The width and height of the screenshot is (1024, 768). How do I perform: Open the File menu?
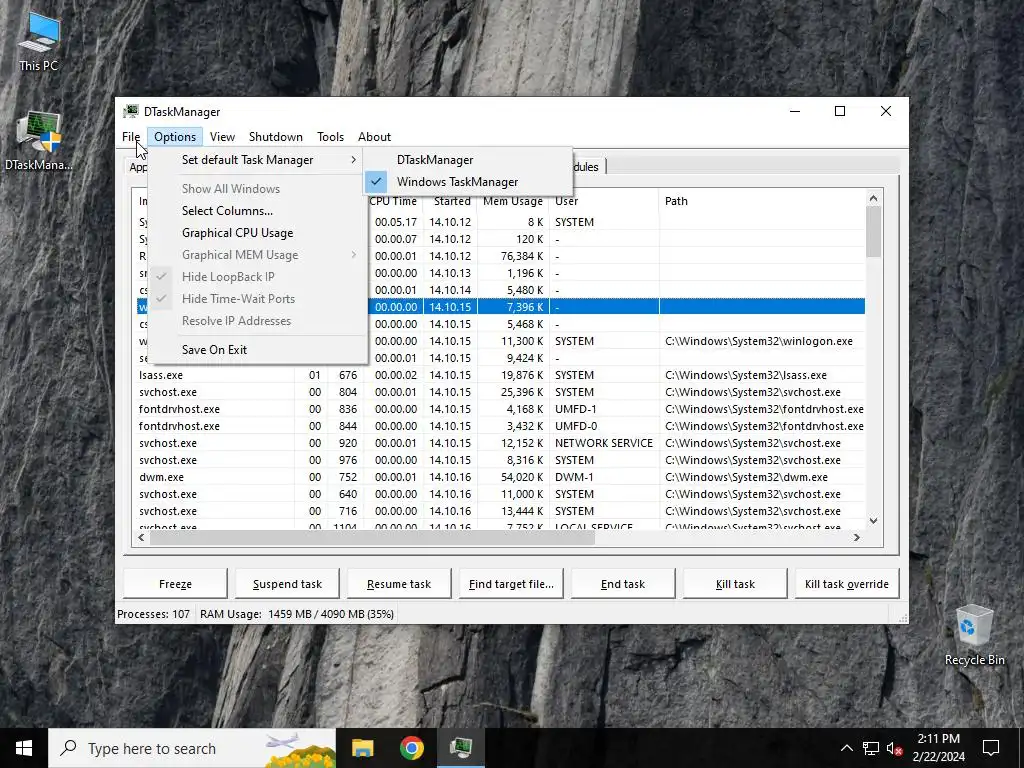tap(131, 136)
